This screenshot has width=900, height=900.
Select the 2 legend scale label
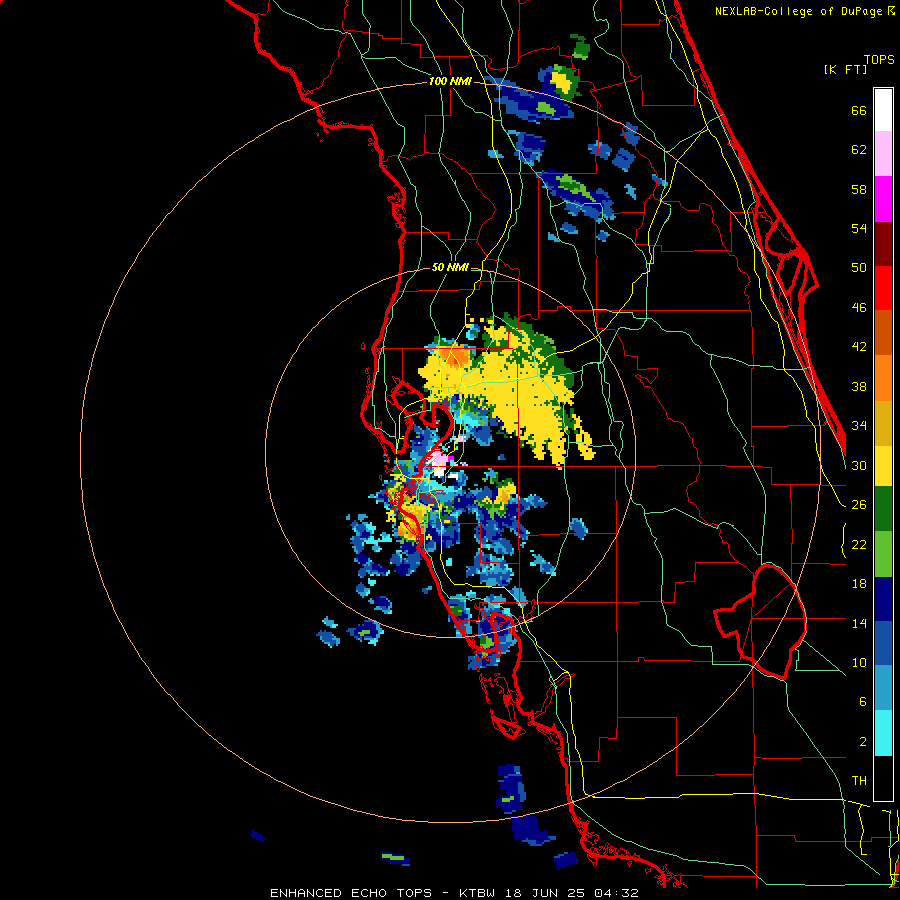coord(862,742)
